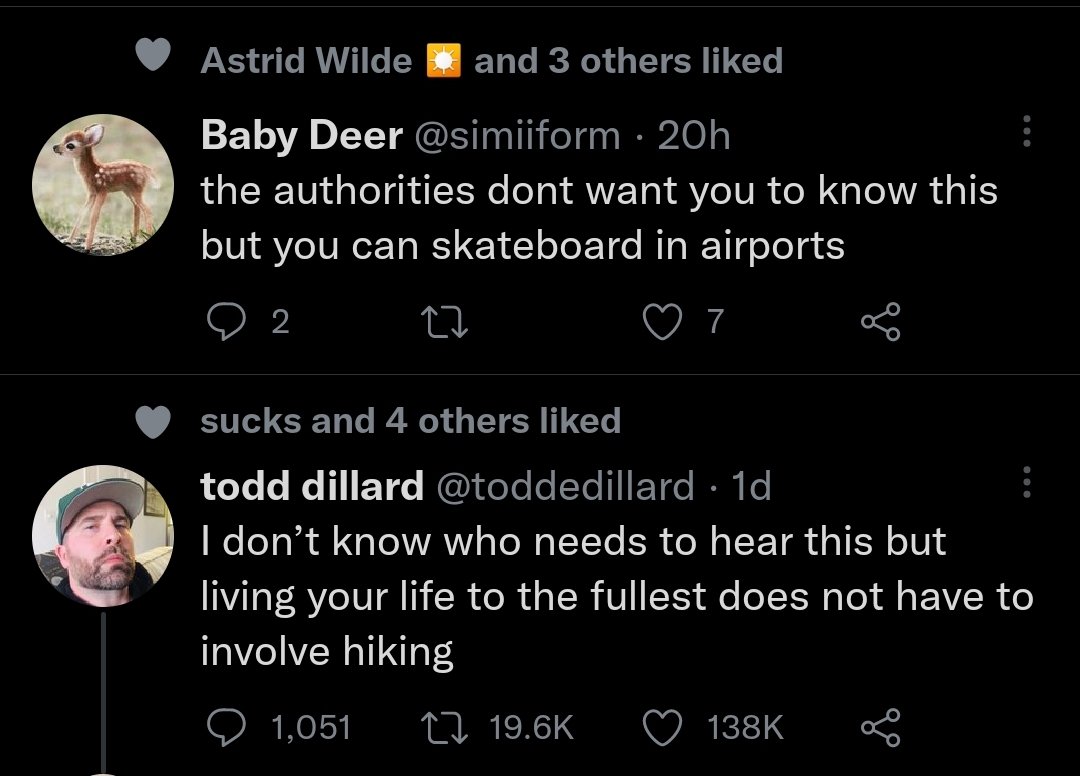
Task: Open @simiiform handle link
Action: pos(517,135)
